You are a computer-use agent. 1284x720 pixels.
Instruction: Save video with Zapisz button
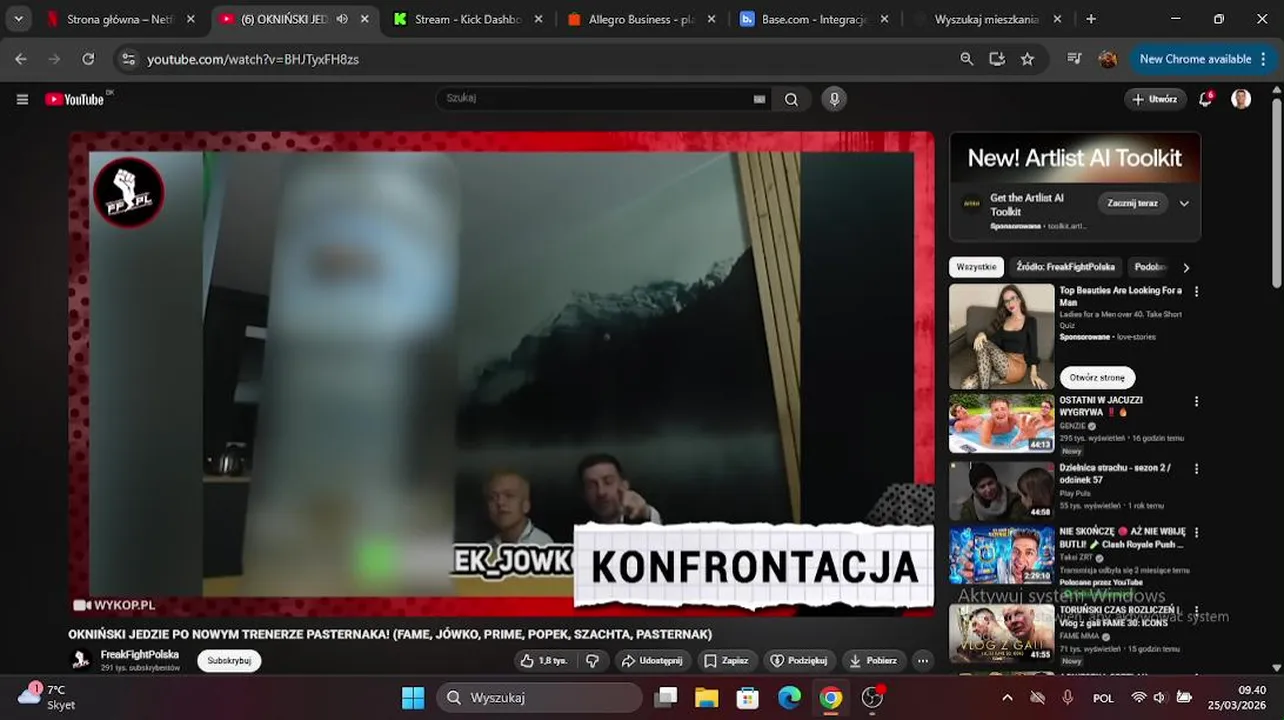726,660
